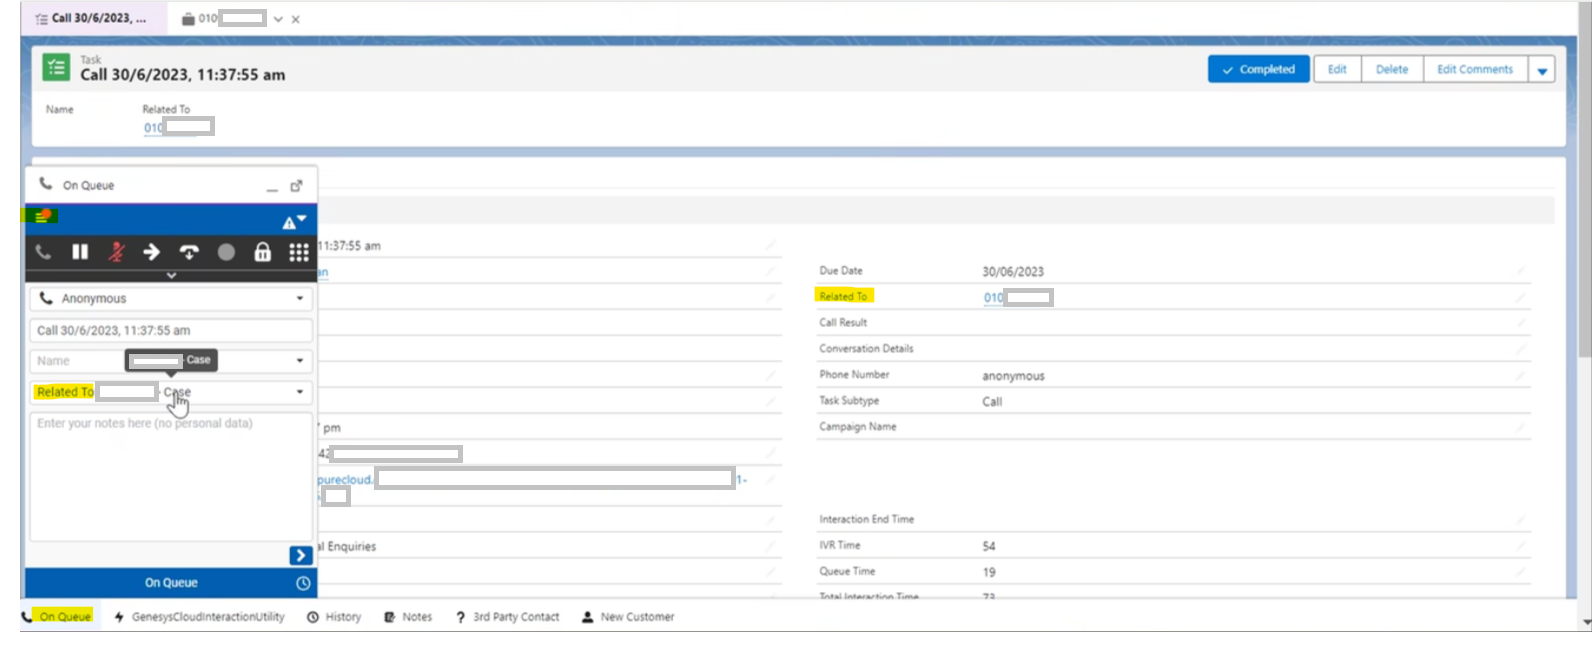The width and height of the screenshot is (1592, 656).
Task: Pop out the softphone panel
Action: [296, 186]
